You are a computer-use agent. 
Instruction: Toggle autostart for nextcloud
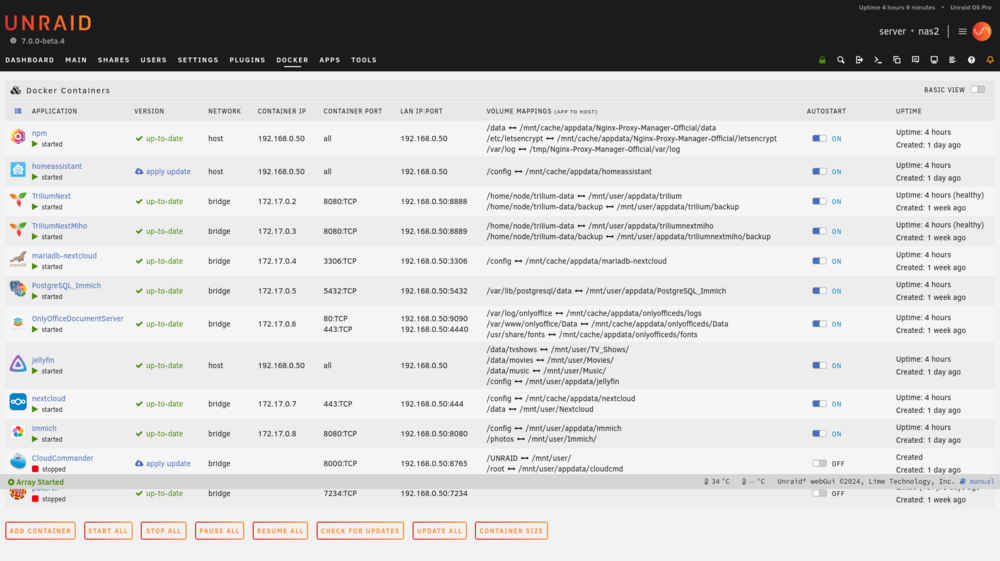pos(820,404)
